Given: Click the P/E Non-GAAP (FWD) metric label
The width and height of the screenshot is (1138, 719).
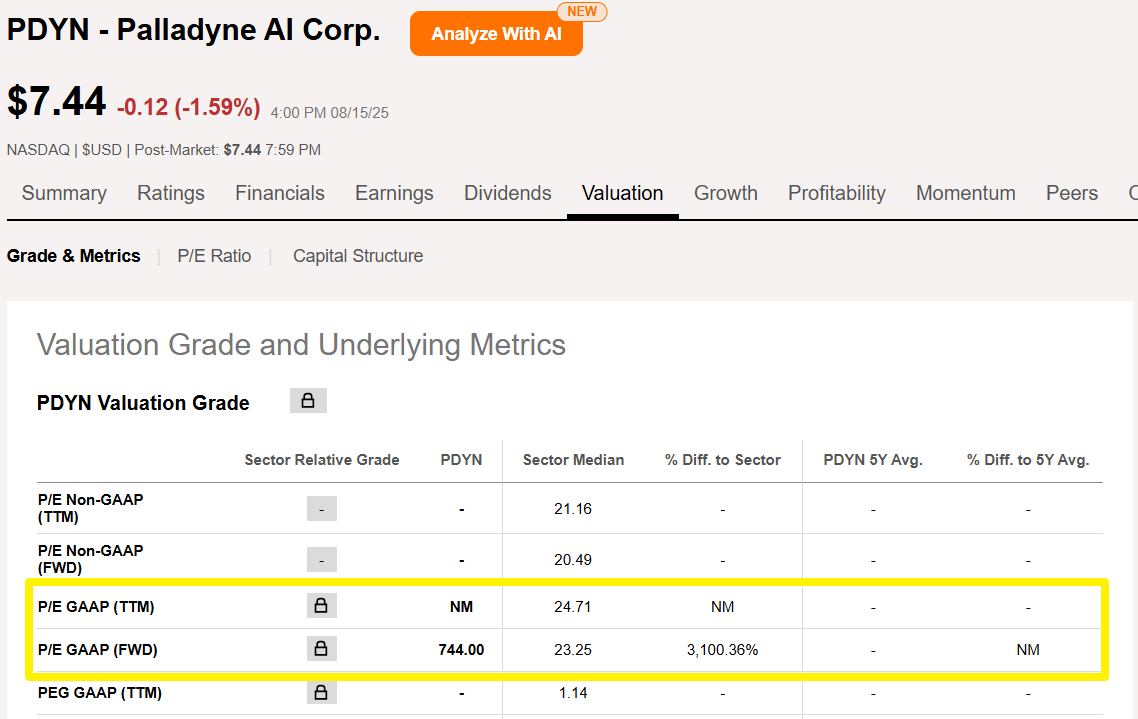Looking at the screenshot, I should tap(91, 559).
